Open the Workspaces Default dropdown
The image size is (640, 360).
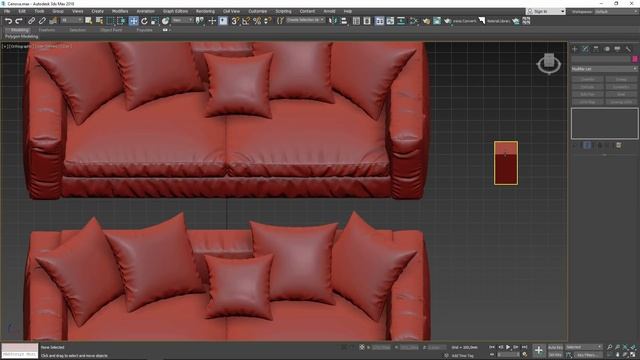coord(616,11)
